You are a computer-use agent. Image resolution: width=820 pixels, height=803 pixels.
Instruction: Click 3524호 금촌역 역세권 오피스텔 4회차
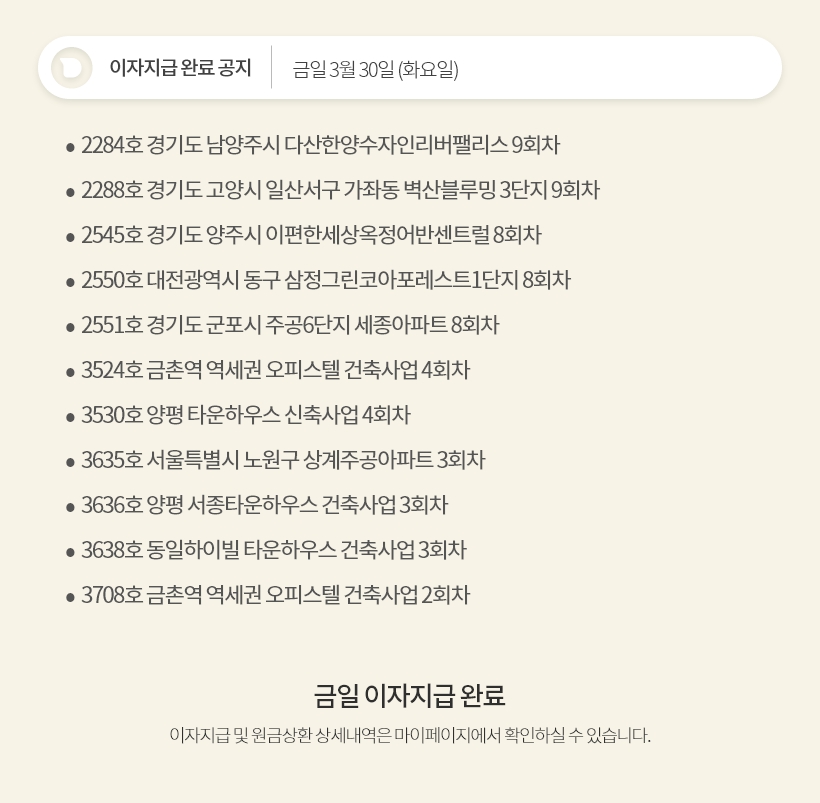pyautogui.click(x=275, y=370)
